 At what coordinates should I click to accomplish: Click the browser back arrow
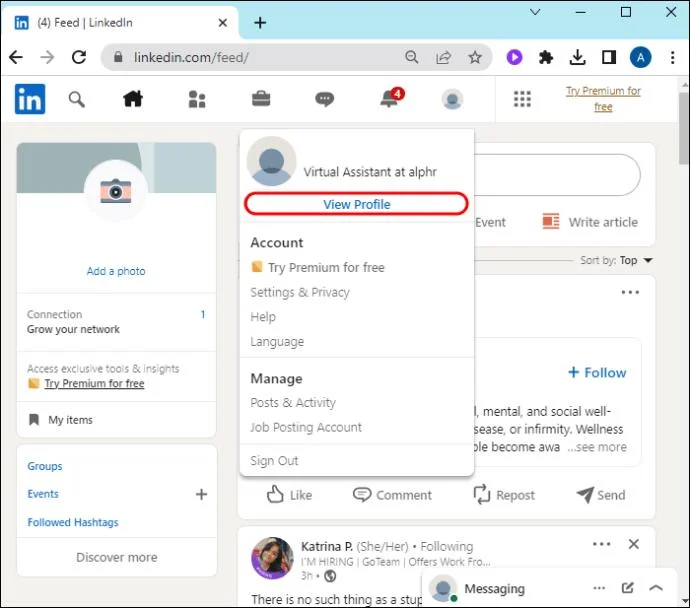point(16,57)
